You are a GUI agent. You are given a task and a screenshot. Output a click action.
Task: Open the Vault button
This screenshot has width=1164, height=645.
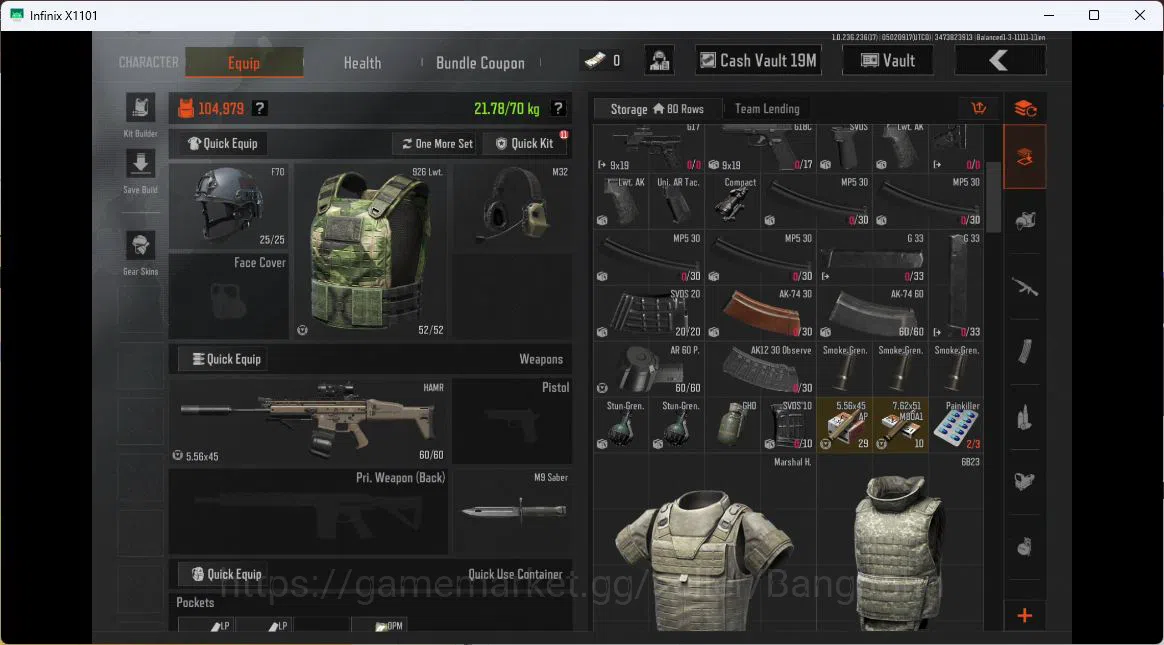888,61
